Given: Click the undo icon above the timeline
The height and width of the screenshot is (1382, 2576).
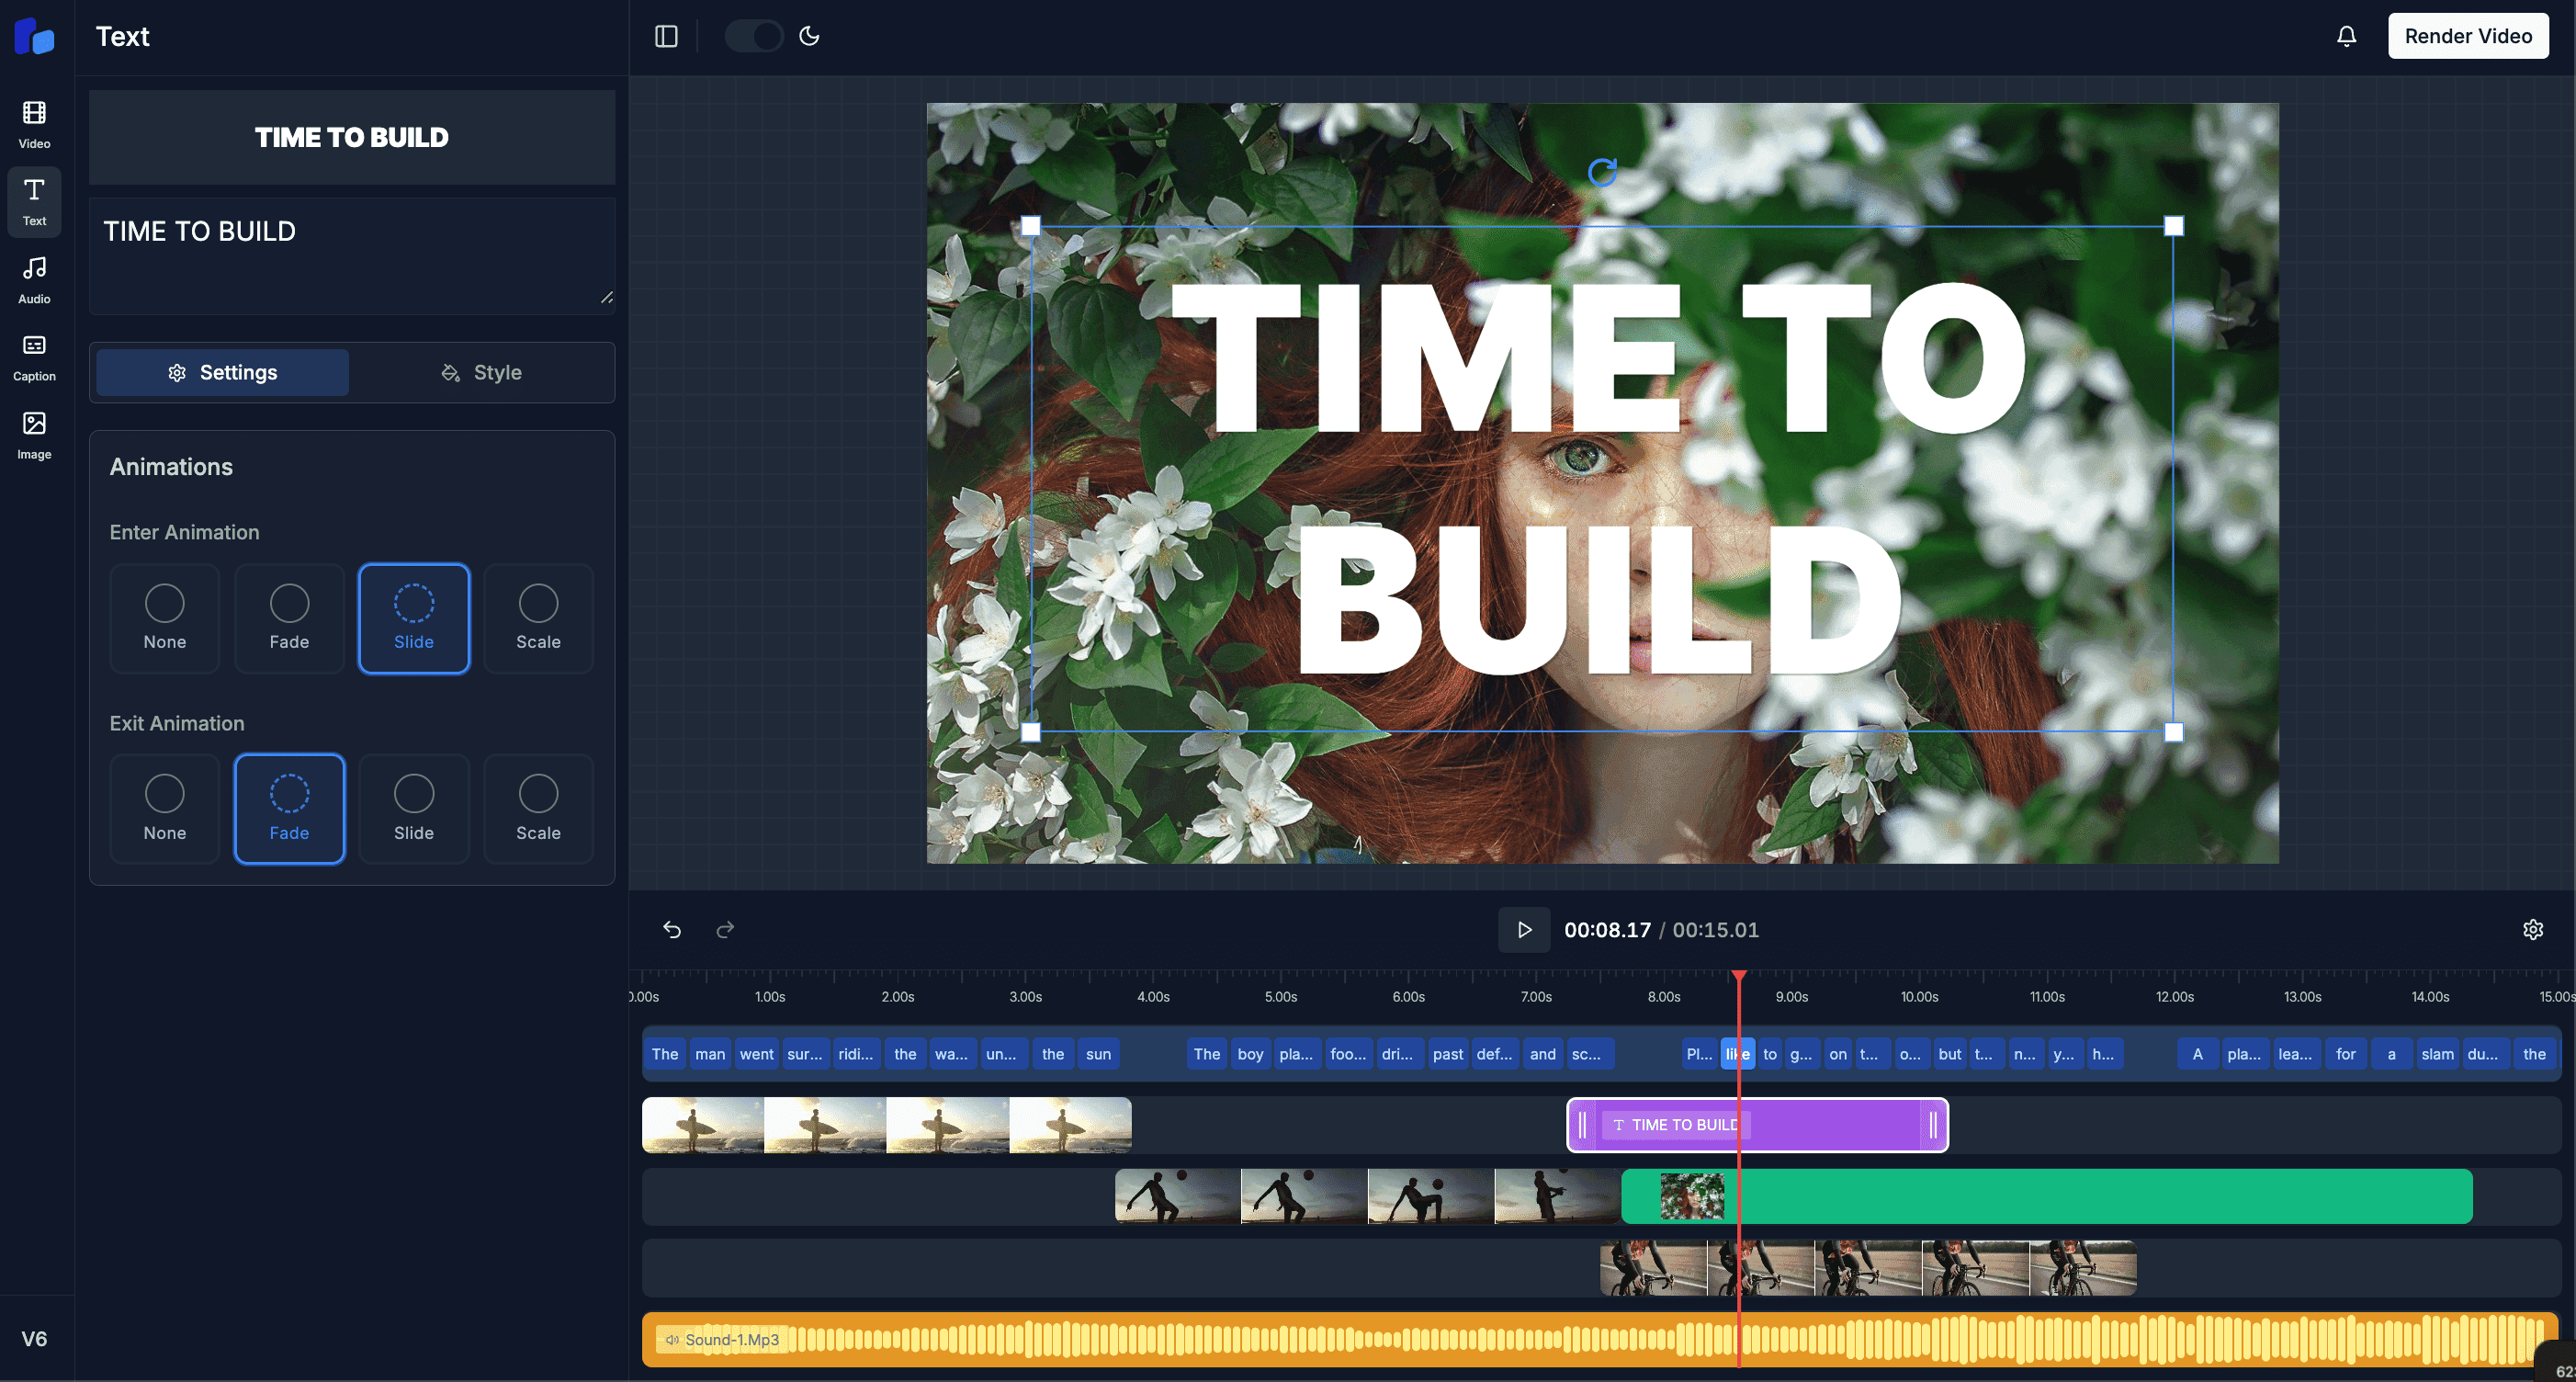Looking at the screenshot, I should point(672,929).
